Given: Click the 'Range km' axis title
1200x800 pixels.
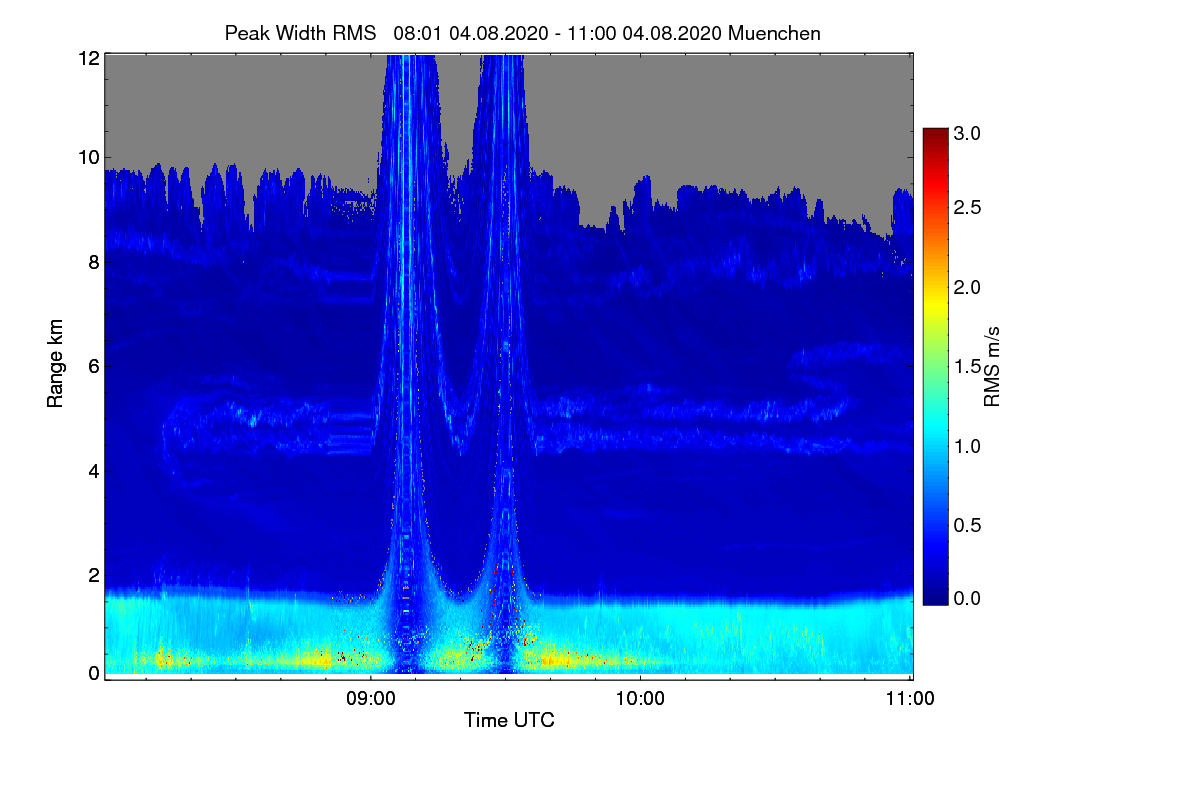Looking at the screenshot, I should point(54,365).
